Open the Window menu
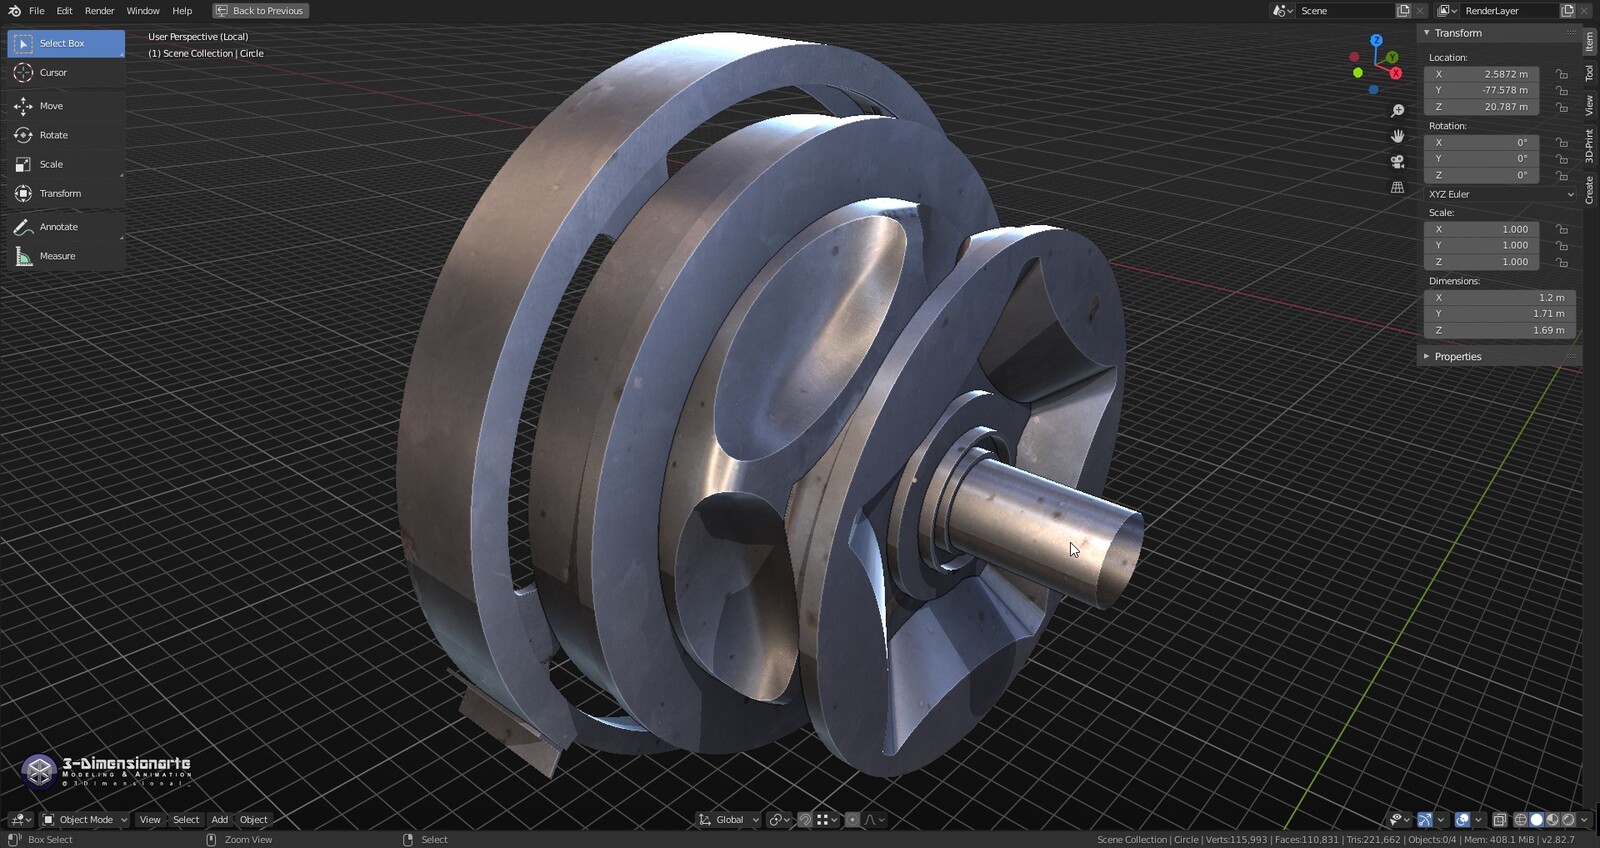Screen dimensions: 1600x848 [x=143, y=10]
